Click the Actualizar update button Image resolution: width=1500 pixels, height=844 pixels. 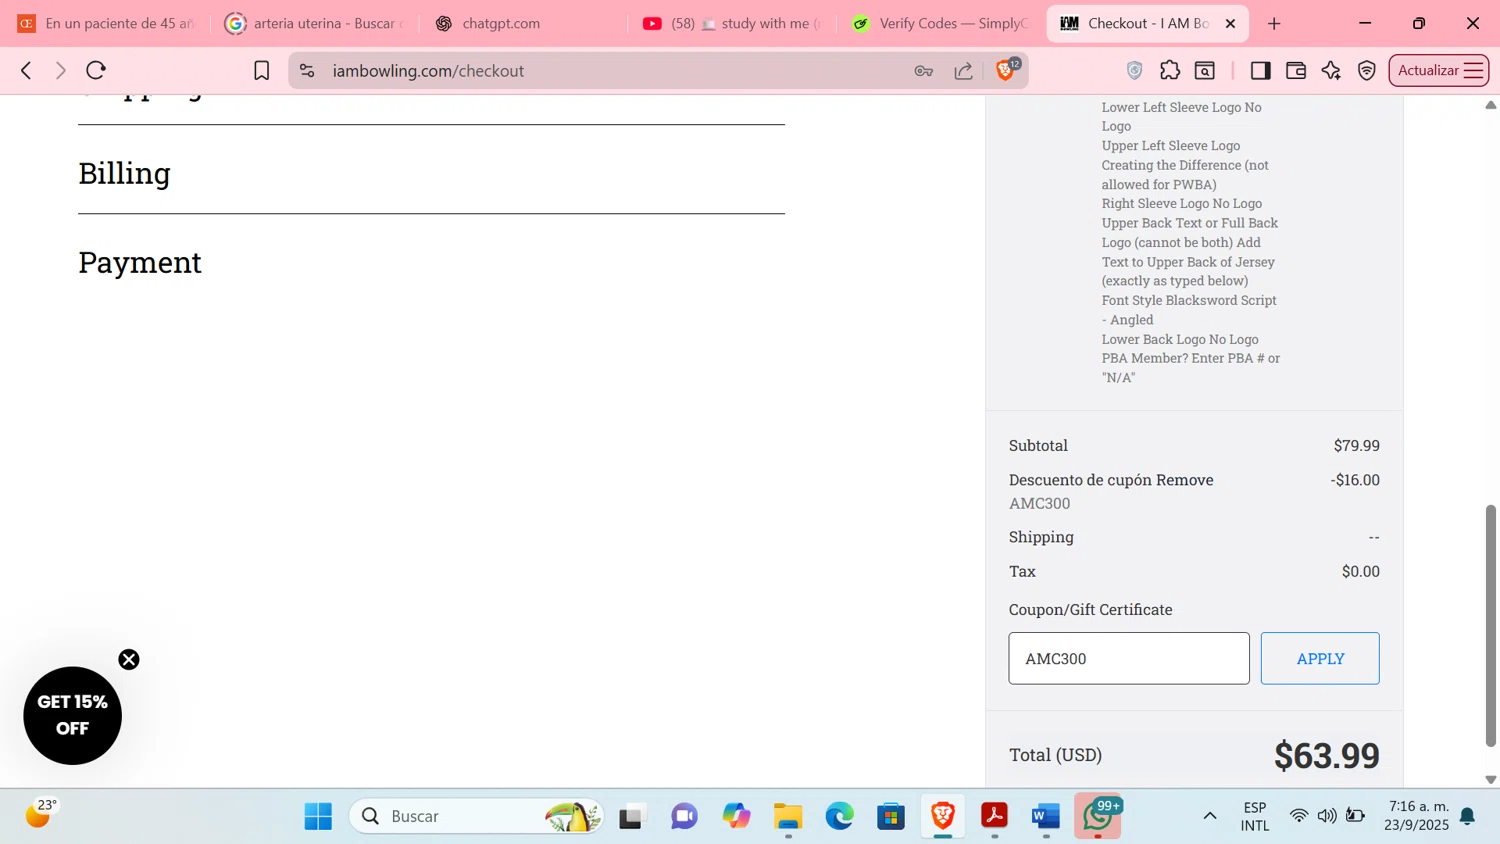(1438, 71)
